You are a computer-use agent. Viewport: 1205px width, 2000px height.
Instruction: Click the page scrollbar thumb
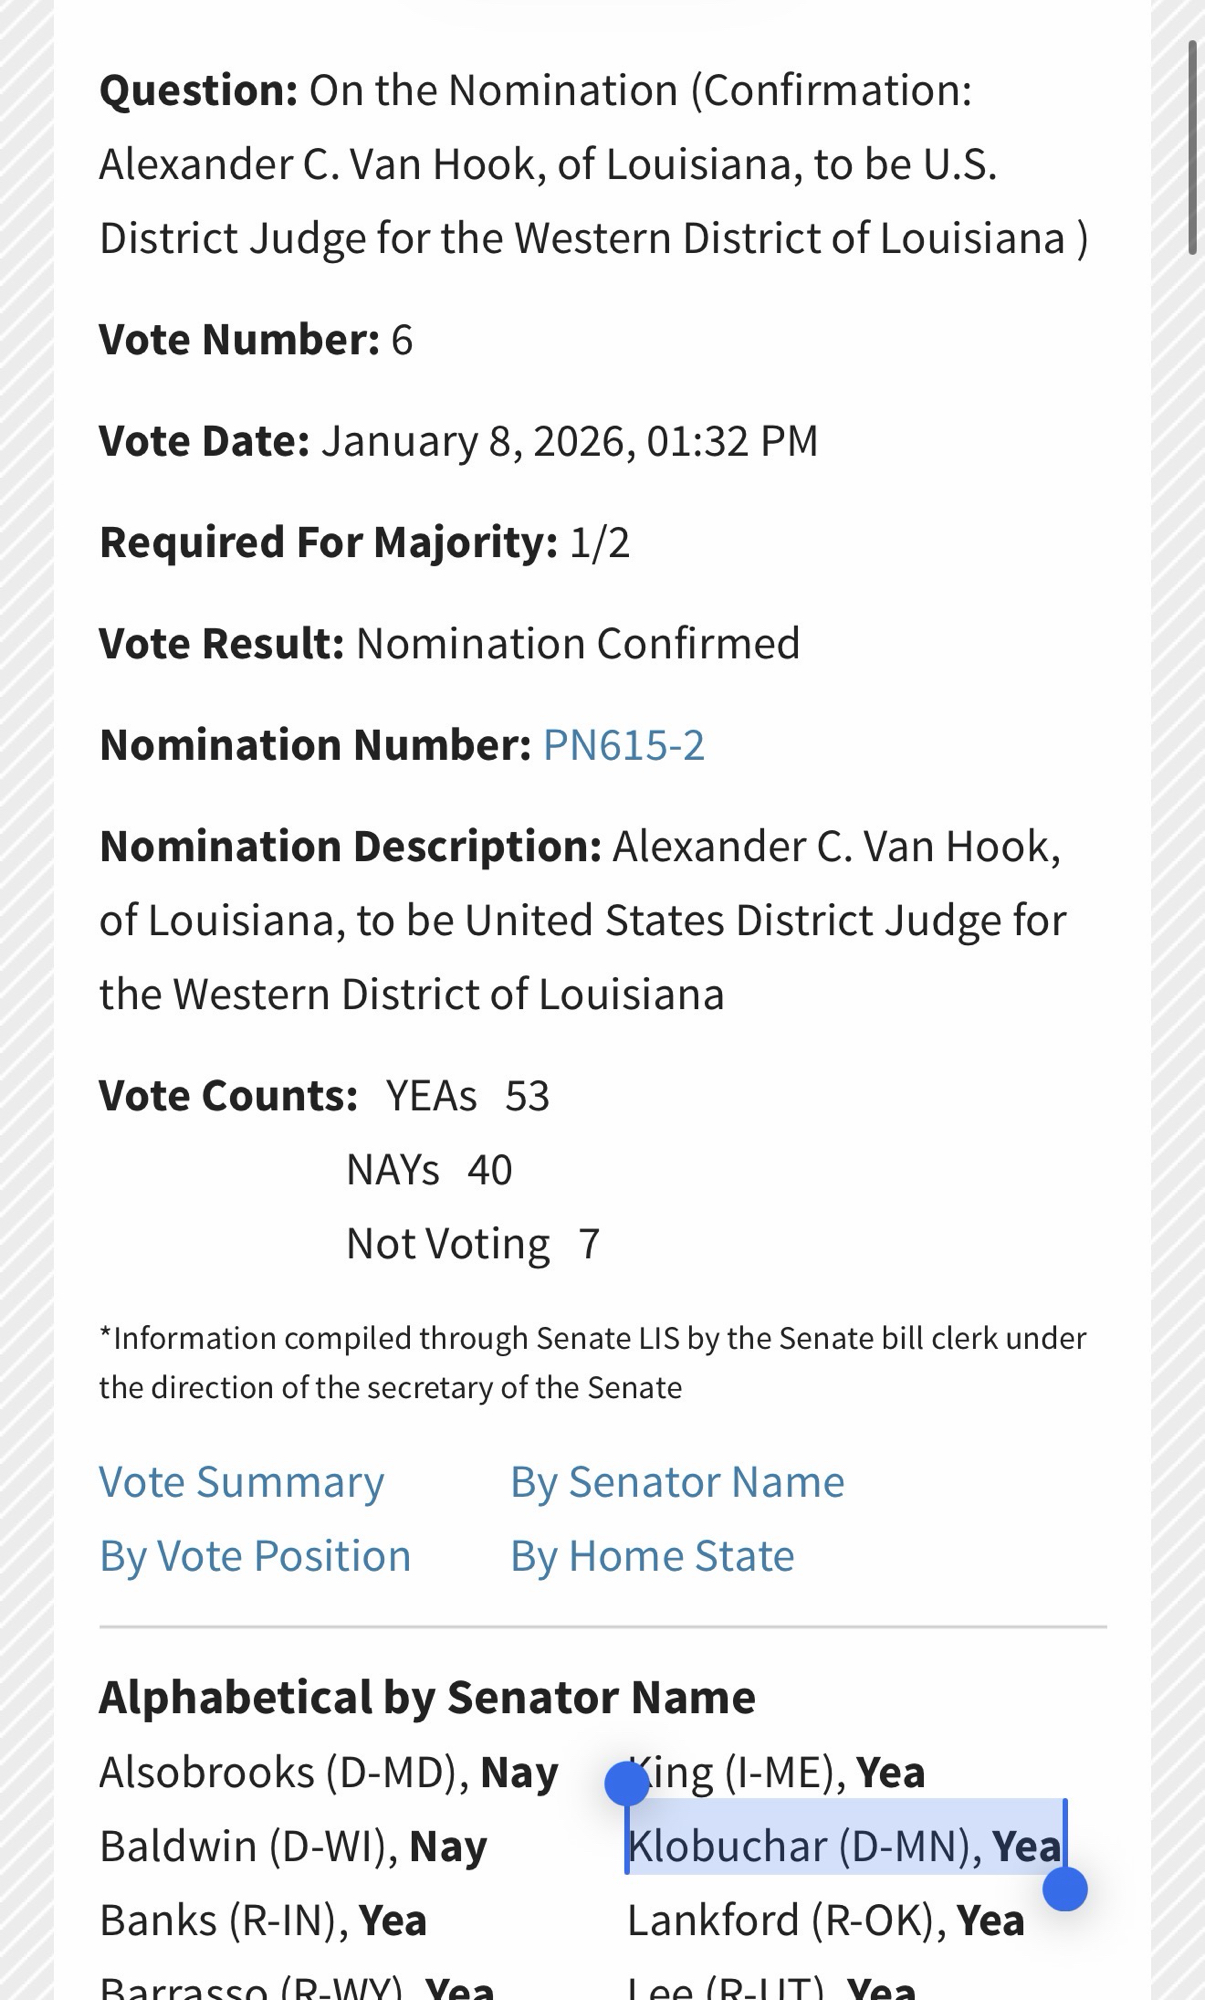click(x=1191, y=148)
